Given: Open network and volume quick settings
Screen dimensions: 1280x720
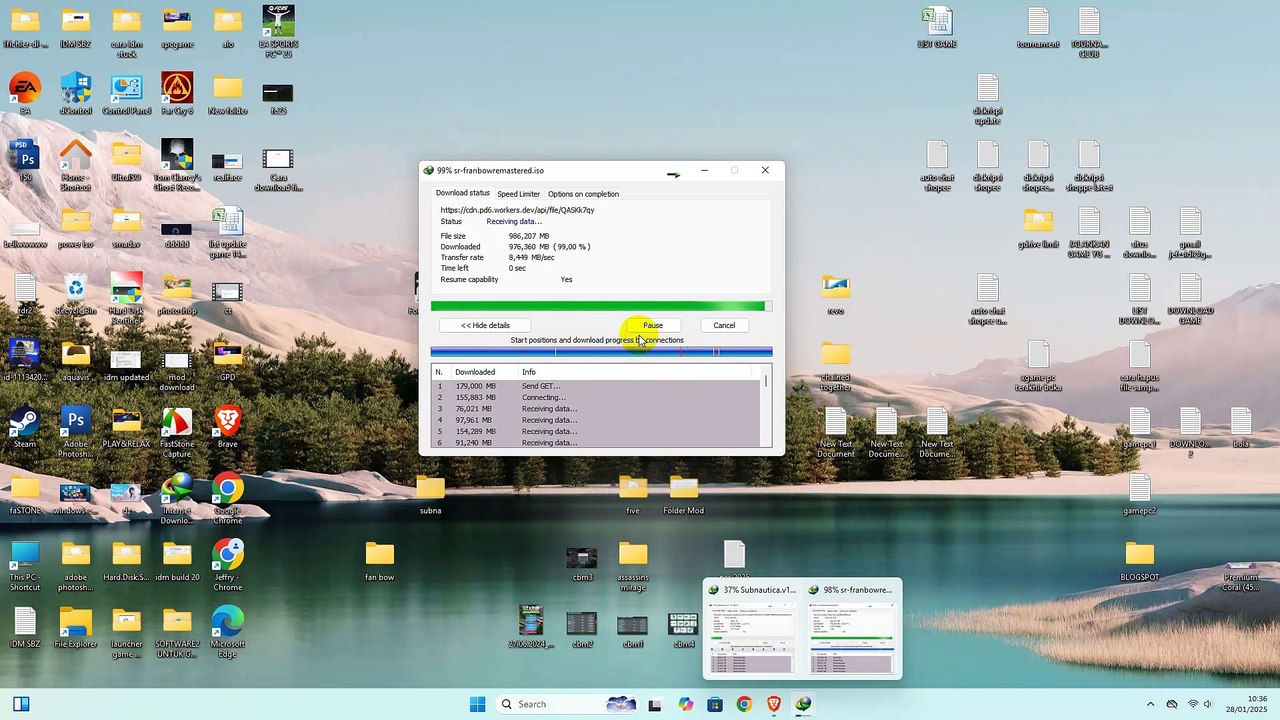Looking at the screenshot, I should click(x=1200, y=705).
